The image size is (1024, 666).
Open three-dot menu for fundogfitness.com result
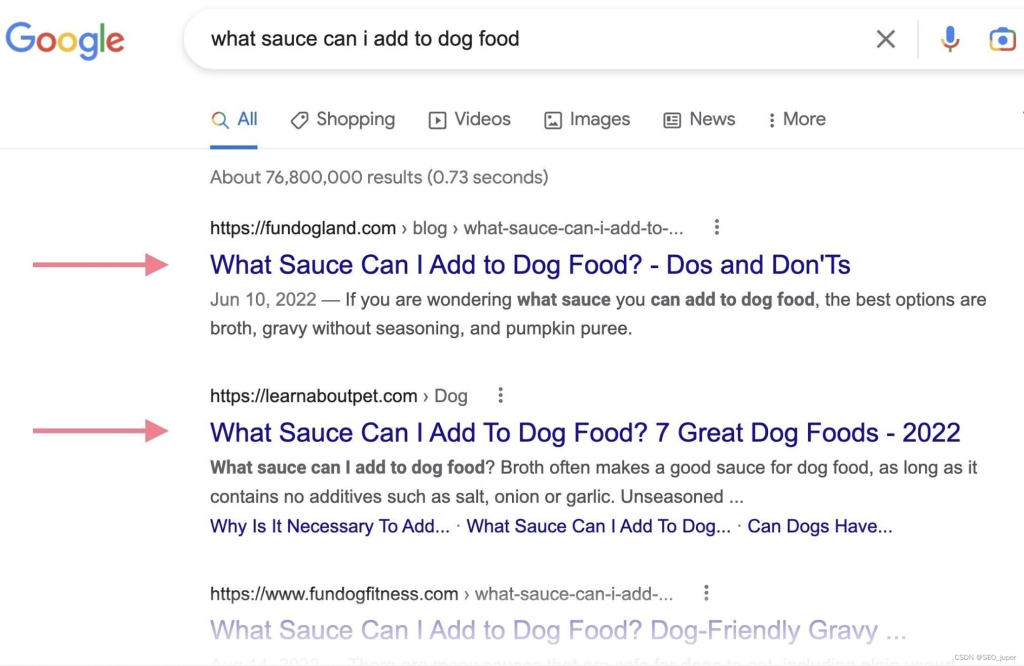pos(706,593)
